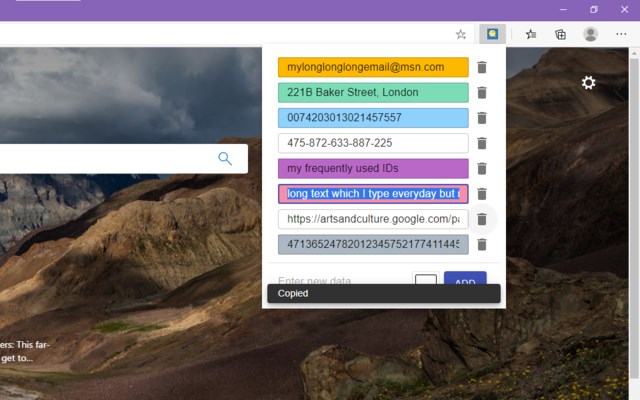The width and height of the screenshot is (640, 400).
Task: Copy the mylonglonglongemail@msn.com field
Action: pyautogui.click(x=373, y=67)
